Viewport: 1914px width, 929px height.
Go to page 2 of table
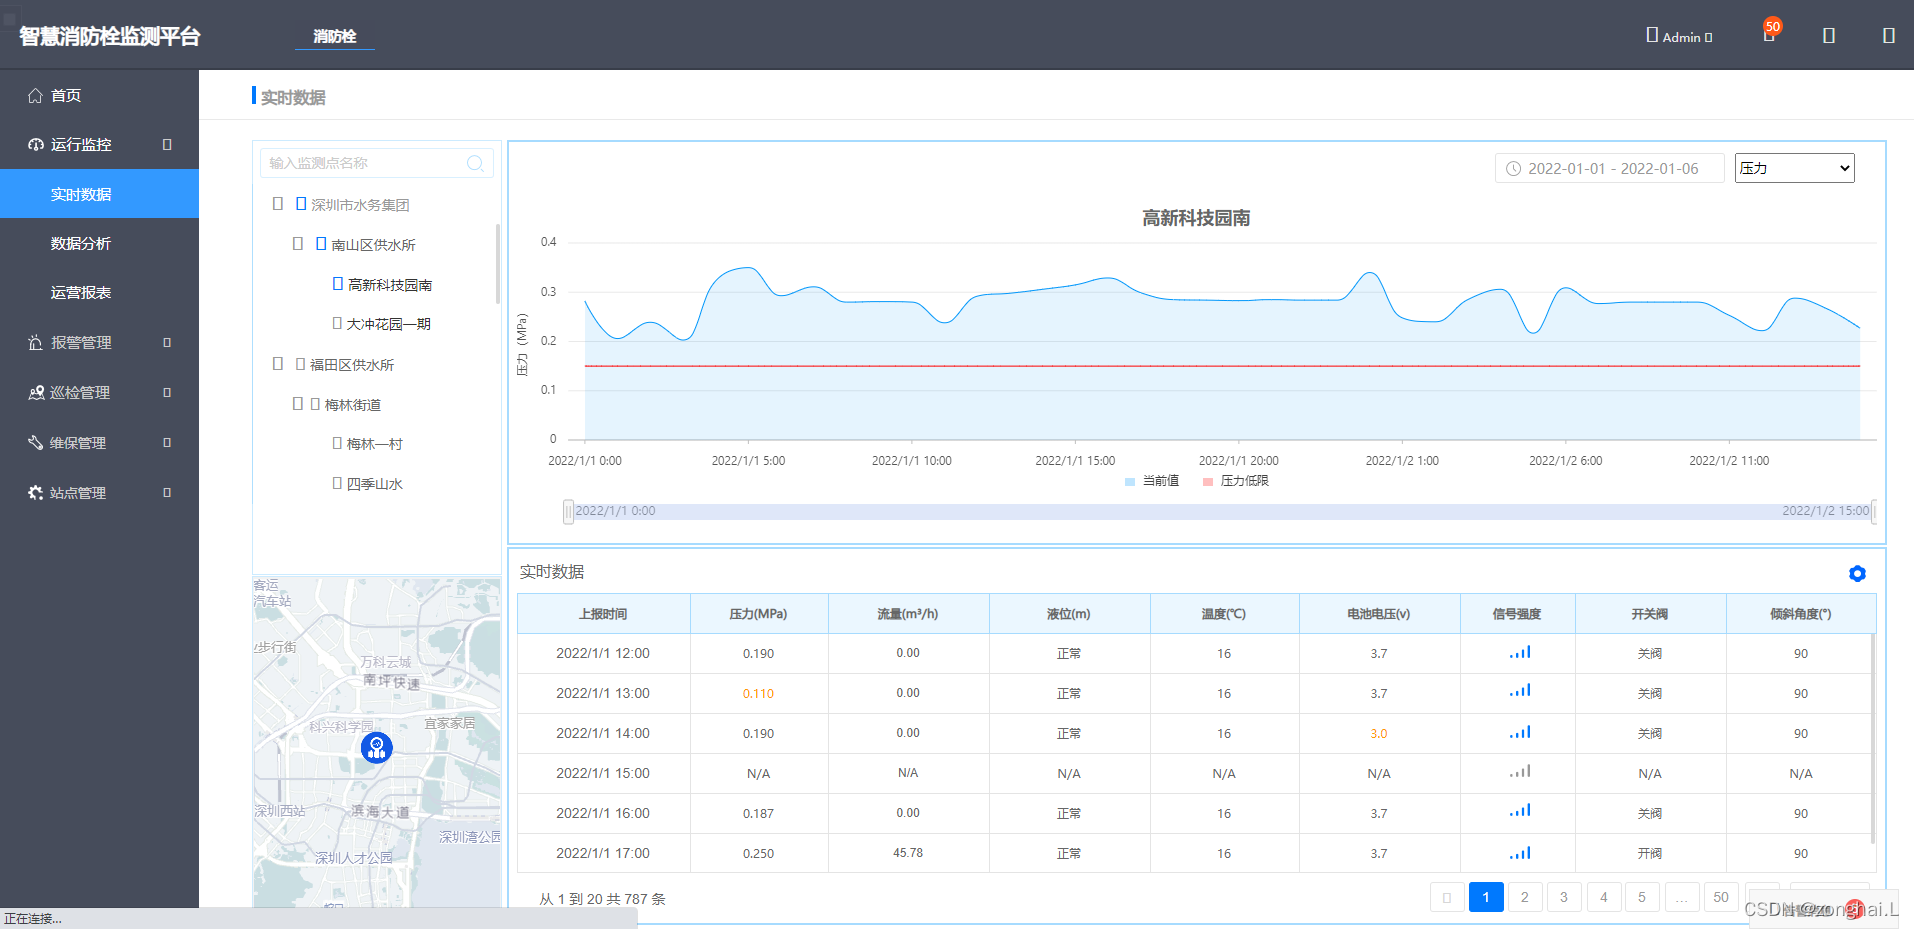1524,897
